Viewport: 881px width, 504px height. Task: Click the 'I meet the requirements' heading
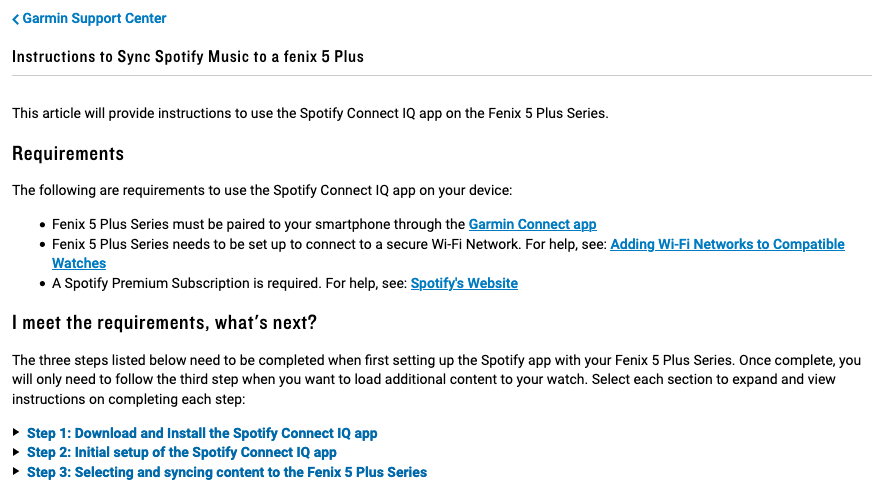pyautogui.click(x=164, y=322)
